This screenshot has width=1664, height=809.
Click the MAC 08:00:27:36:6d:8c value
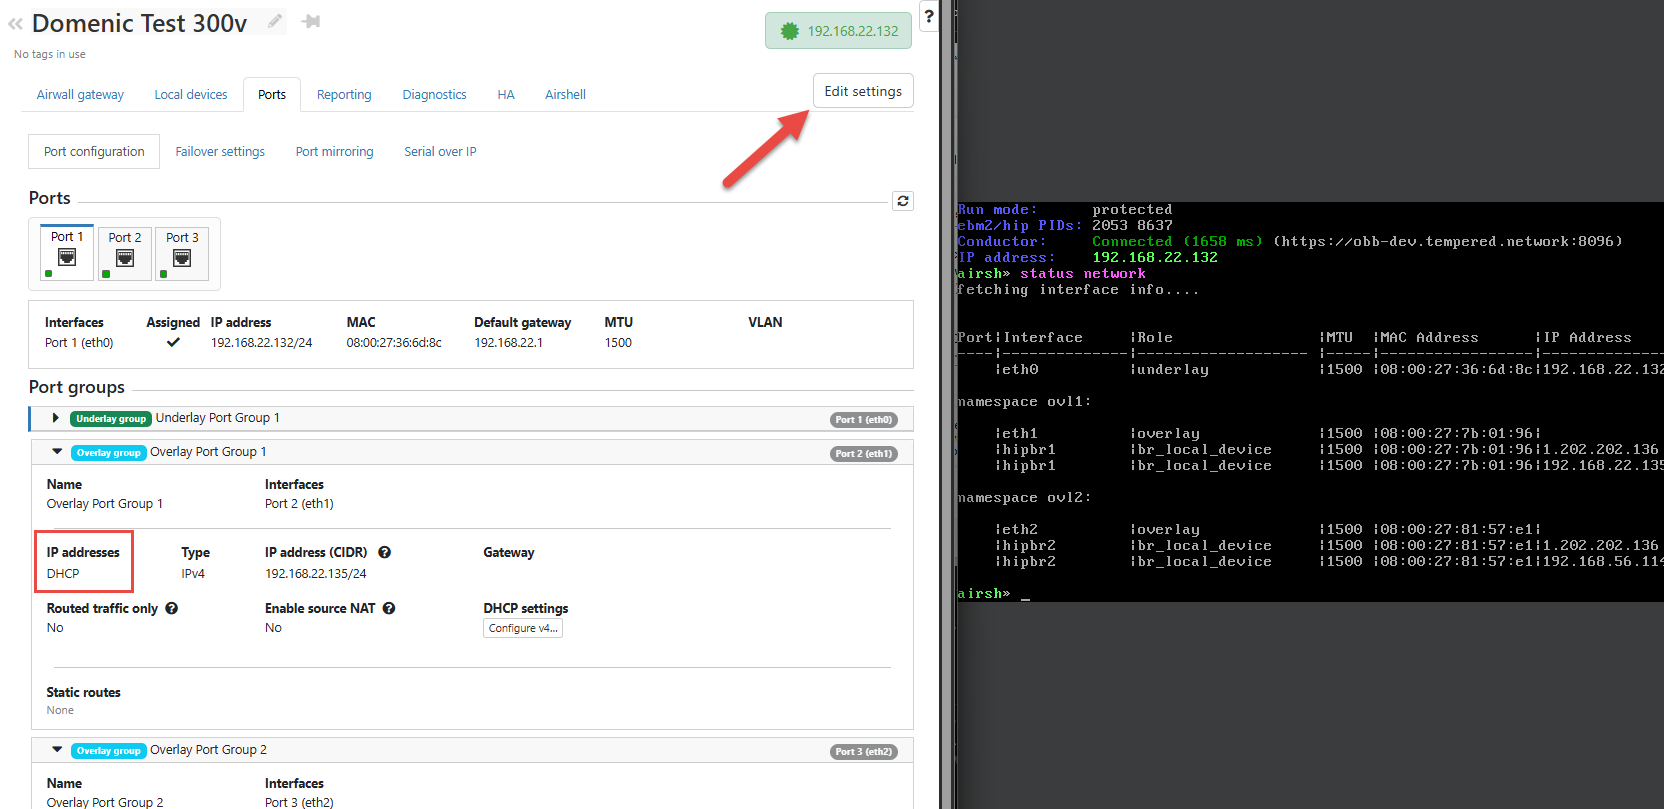tap(394, 343)
